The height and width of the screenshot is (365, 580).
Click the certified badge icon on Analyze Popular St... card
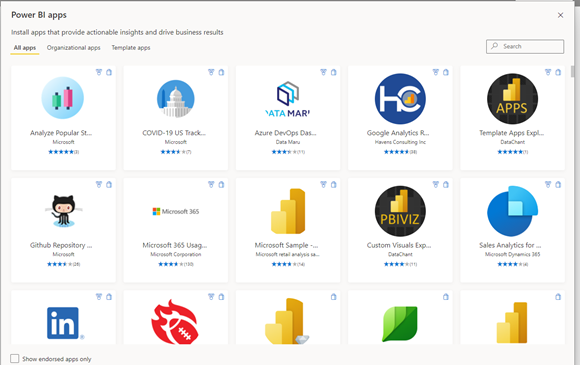coord(99,72)
